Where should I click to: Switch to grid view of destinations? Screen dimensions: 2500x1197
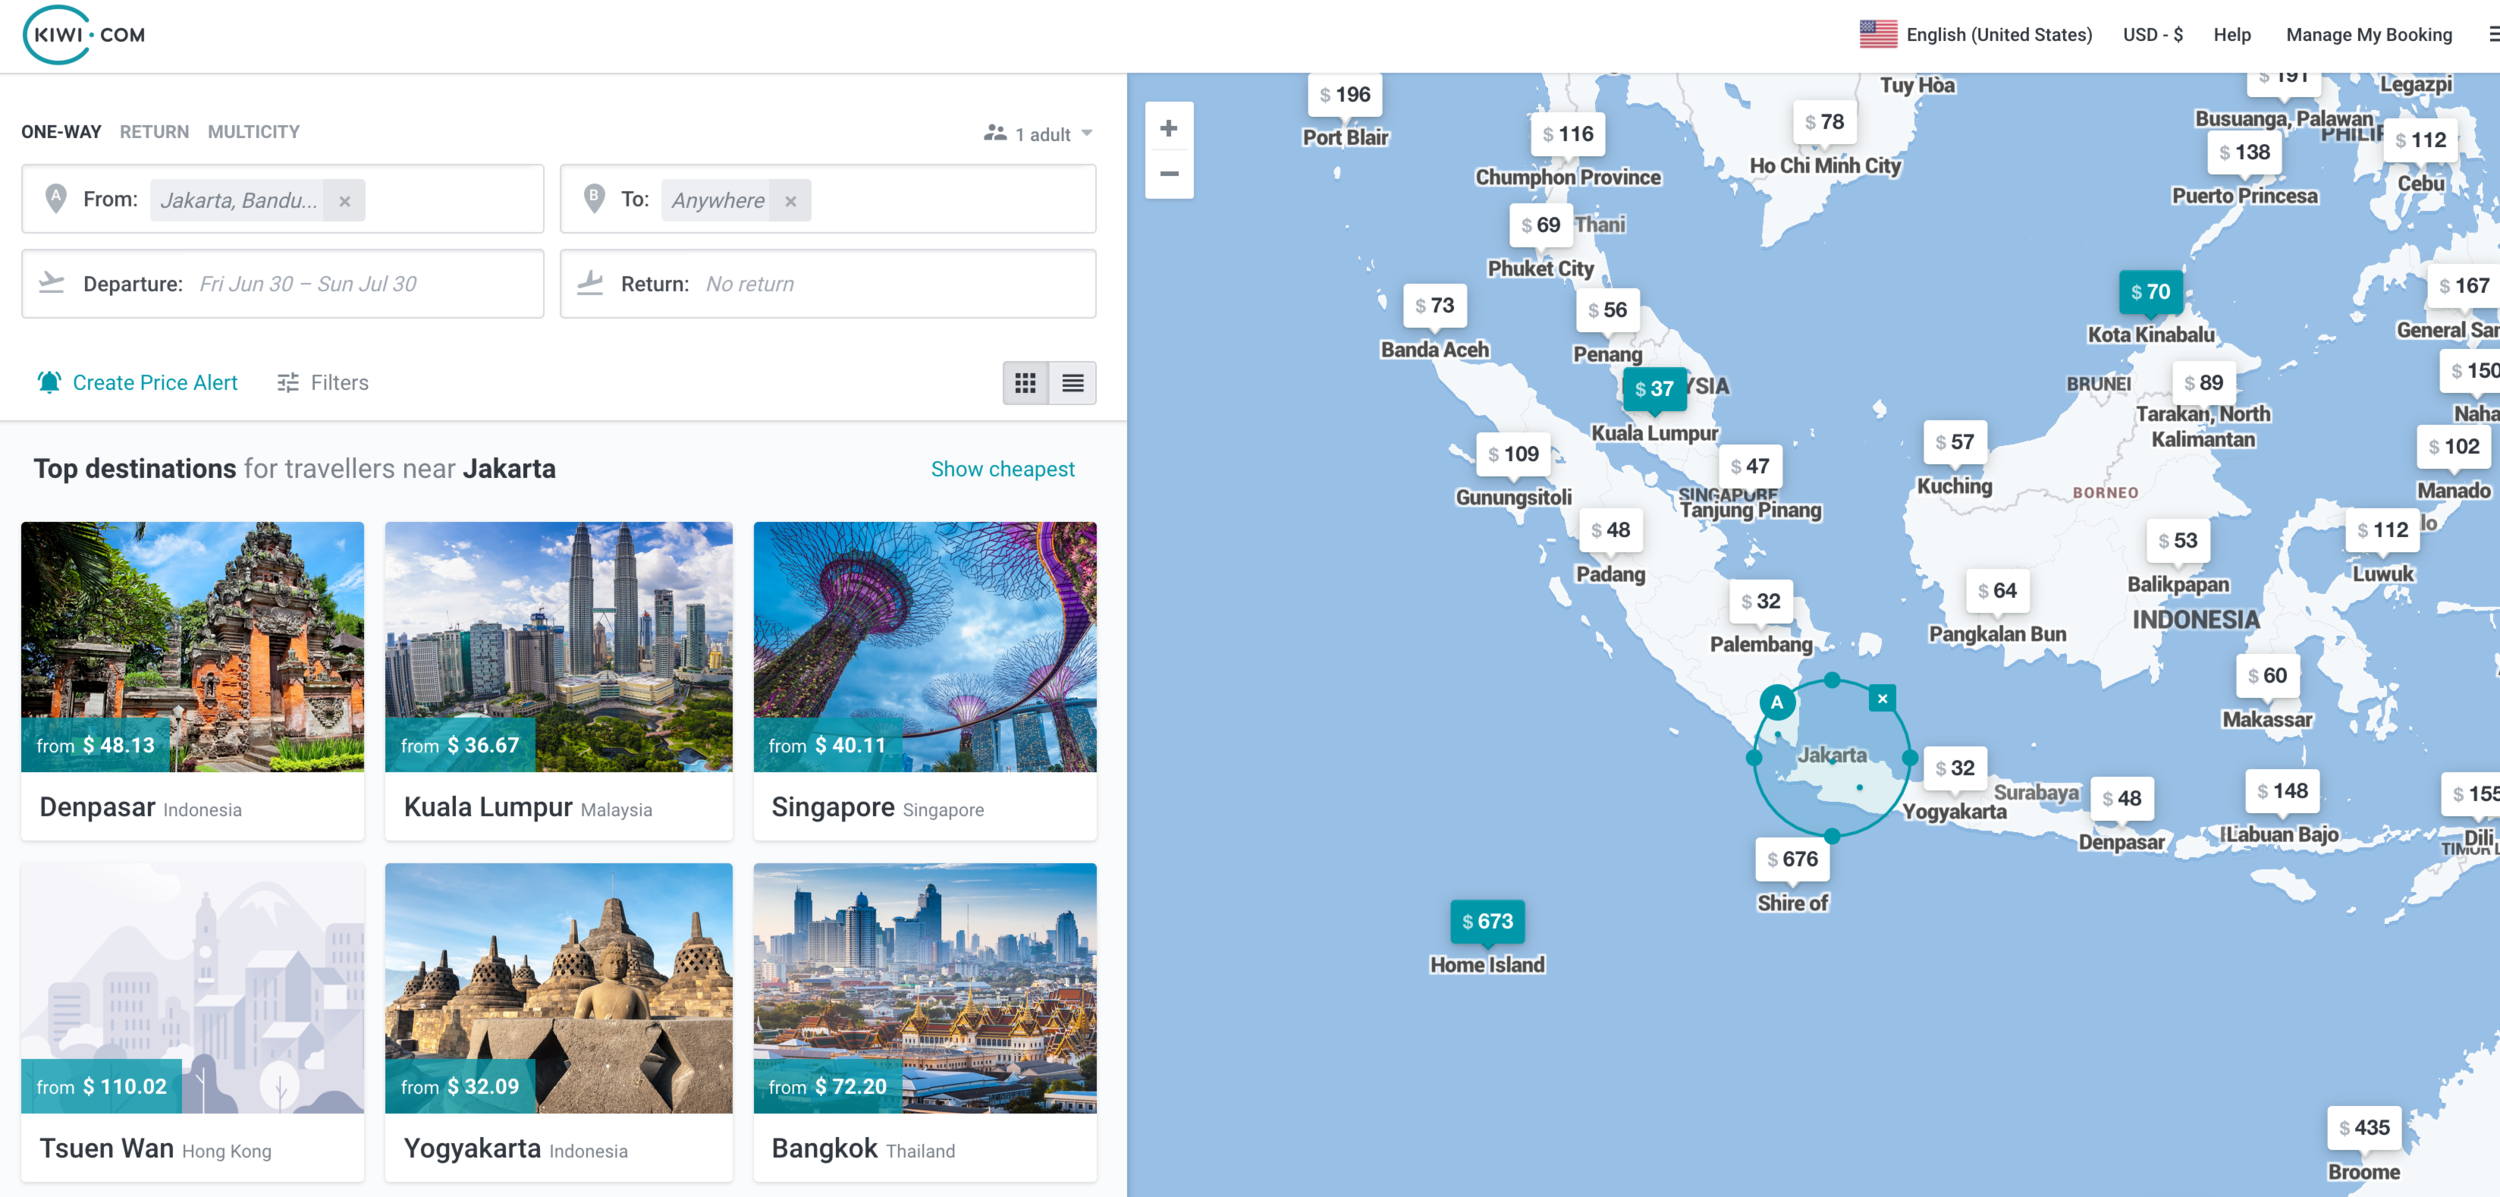(1026, 383)
